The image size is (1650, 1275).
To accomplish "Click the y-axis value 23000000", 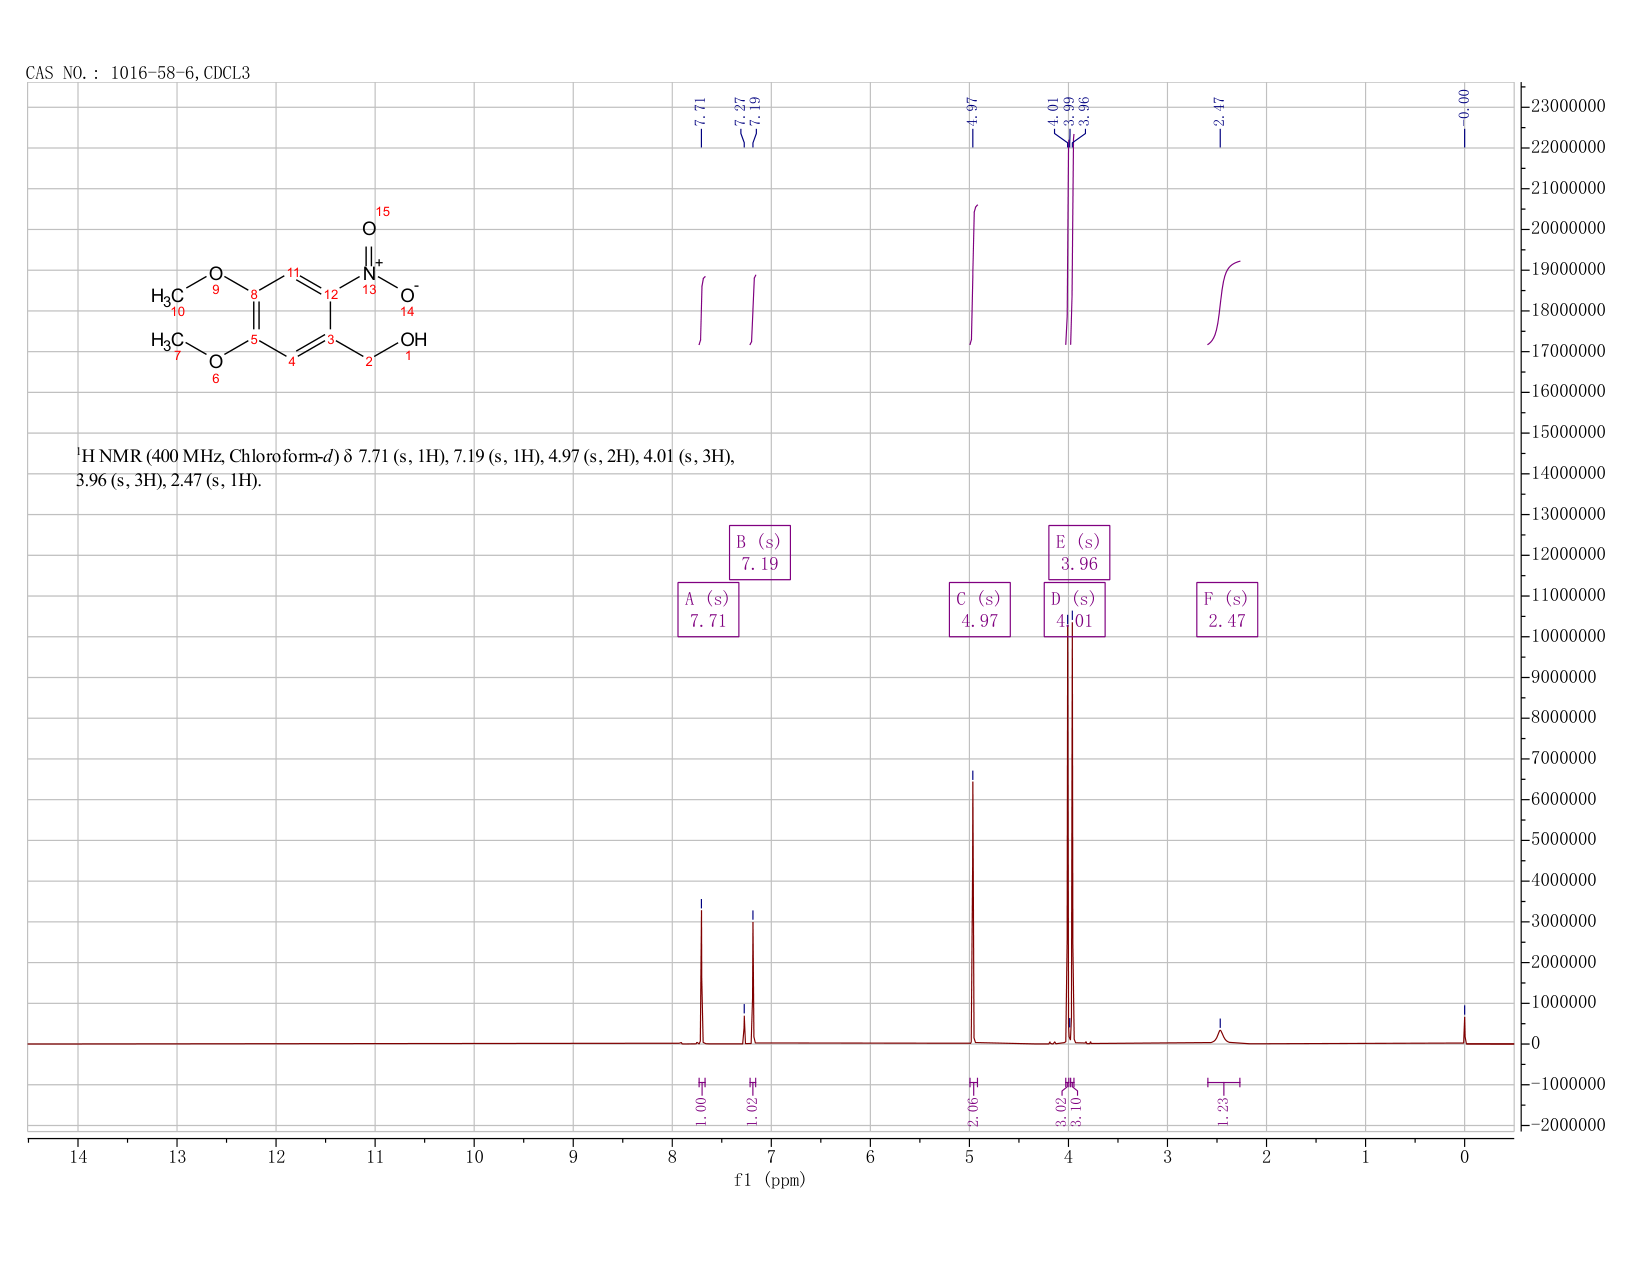I will click(1568, 106).
